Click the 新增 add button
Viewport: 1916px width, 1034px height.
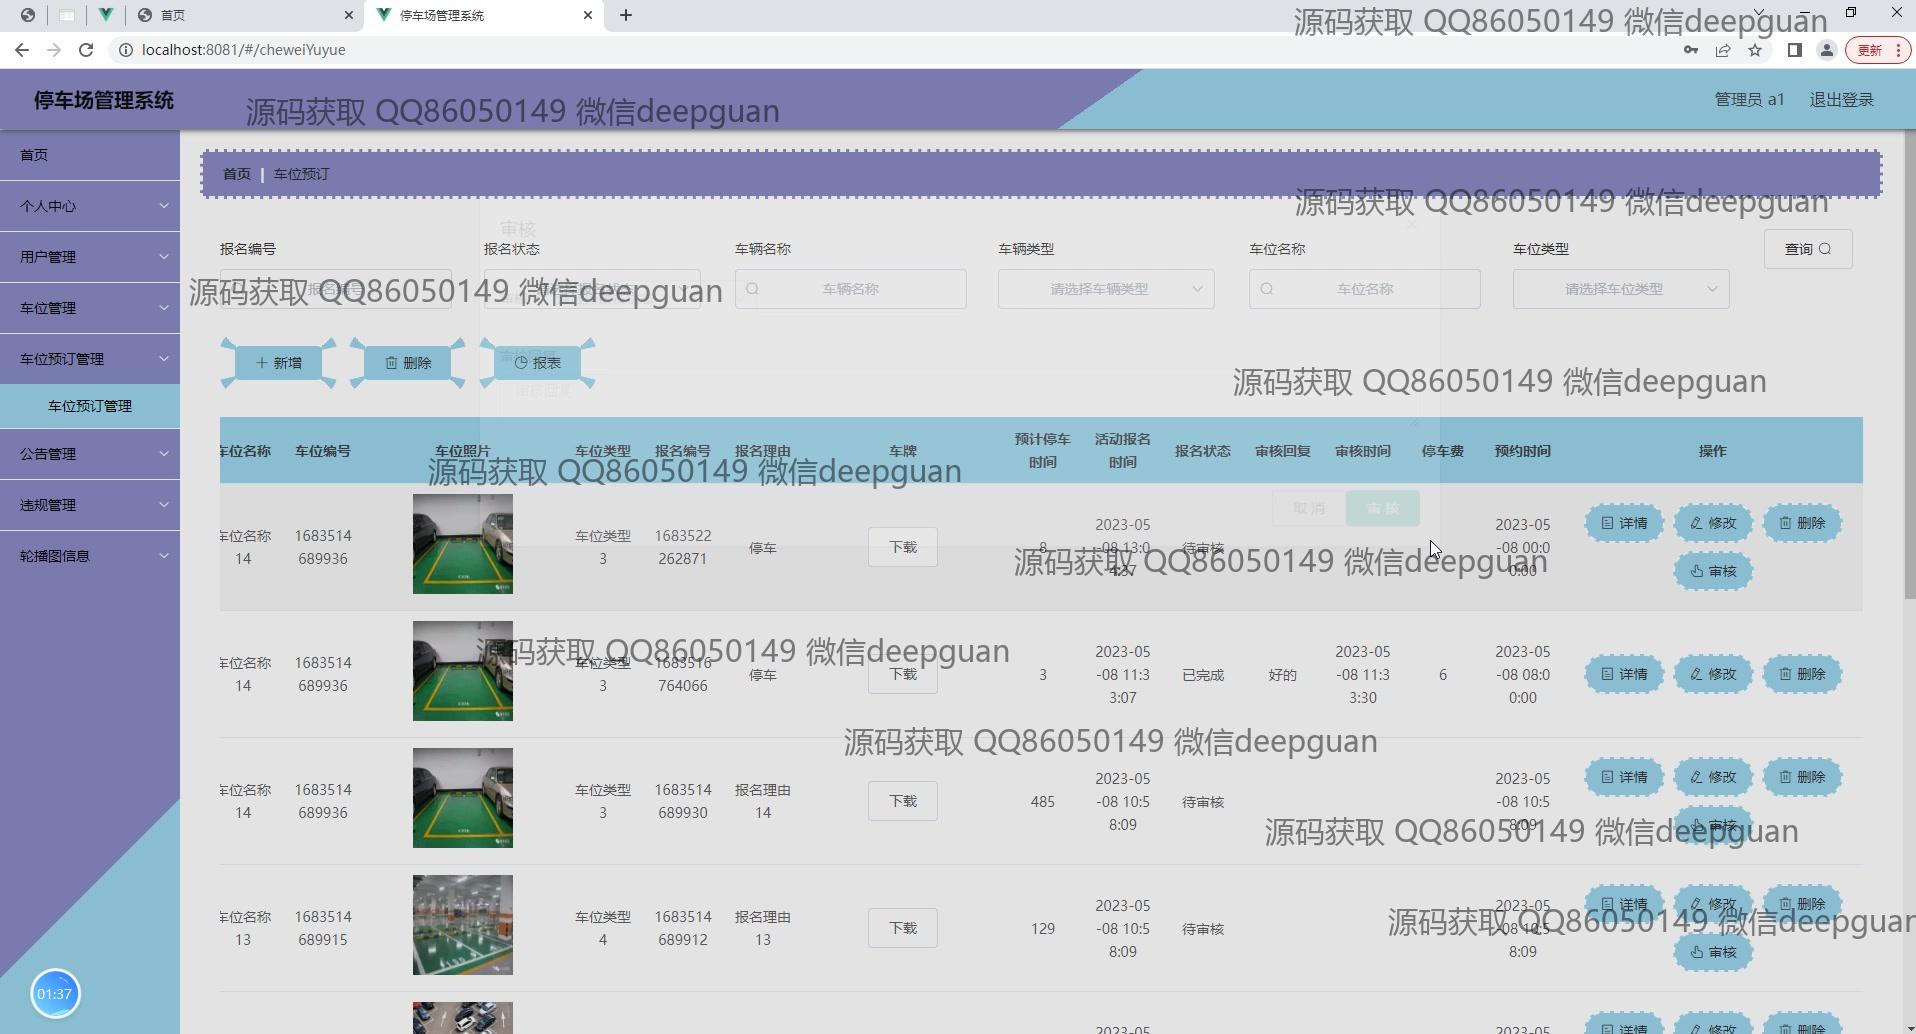tap(279, 363)
